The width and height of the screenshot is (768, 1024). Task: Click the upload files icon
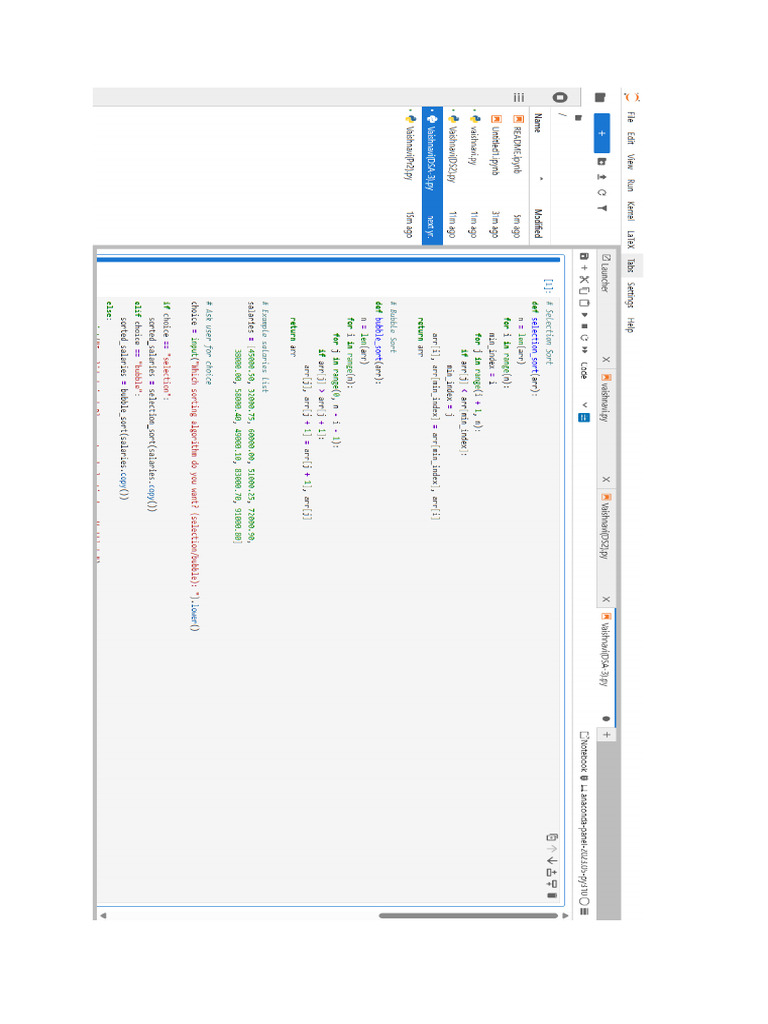point(601,177)
